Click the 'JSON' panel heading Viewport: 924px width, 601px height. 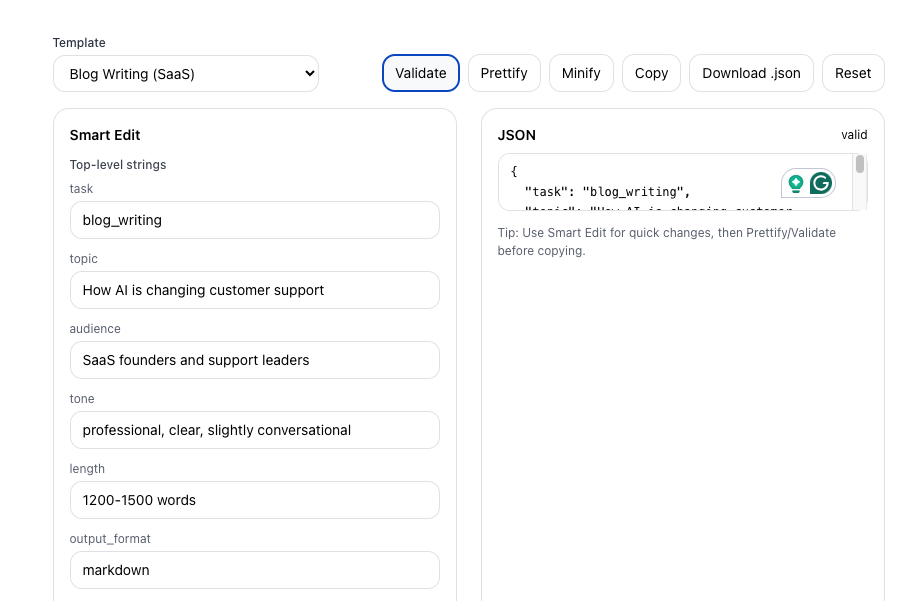[517, 135]
